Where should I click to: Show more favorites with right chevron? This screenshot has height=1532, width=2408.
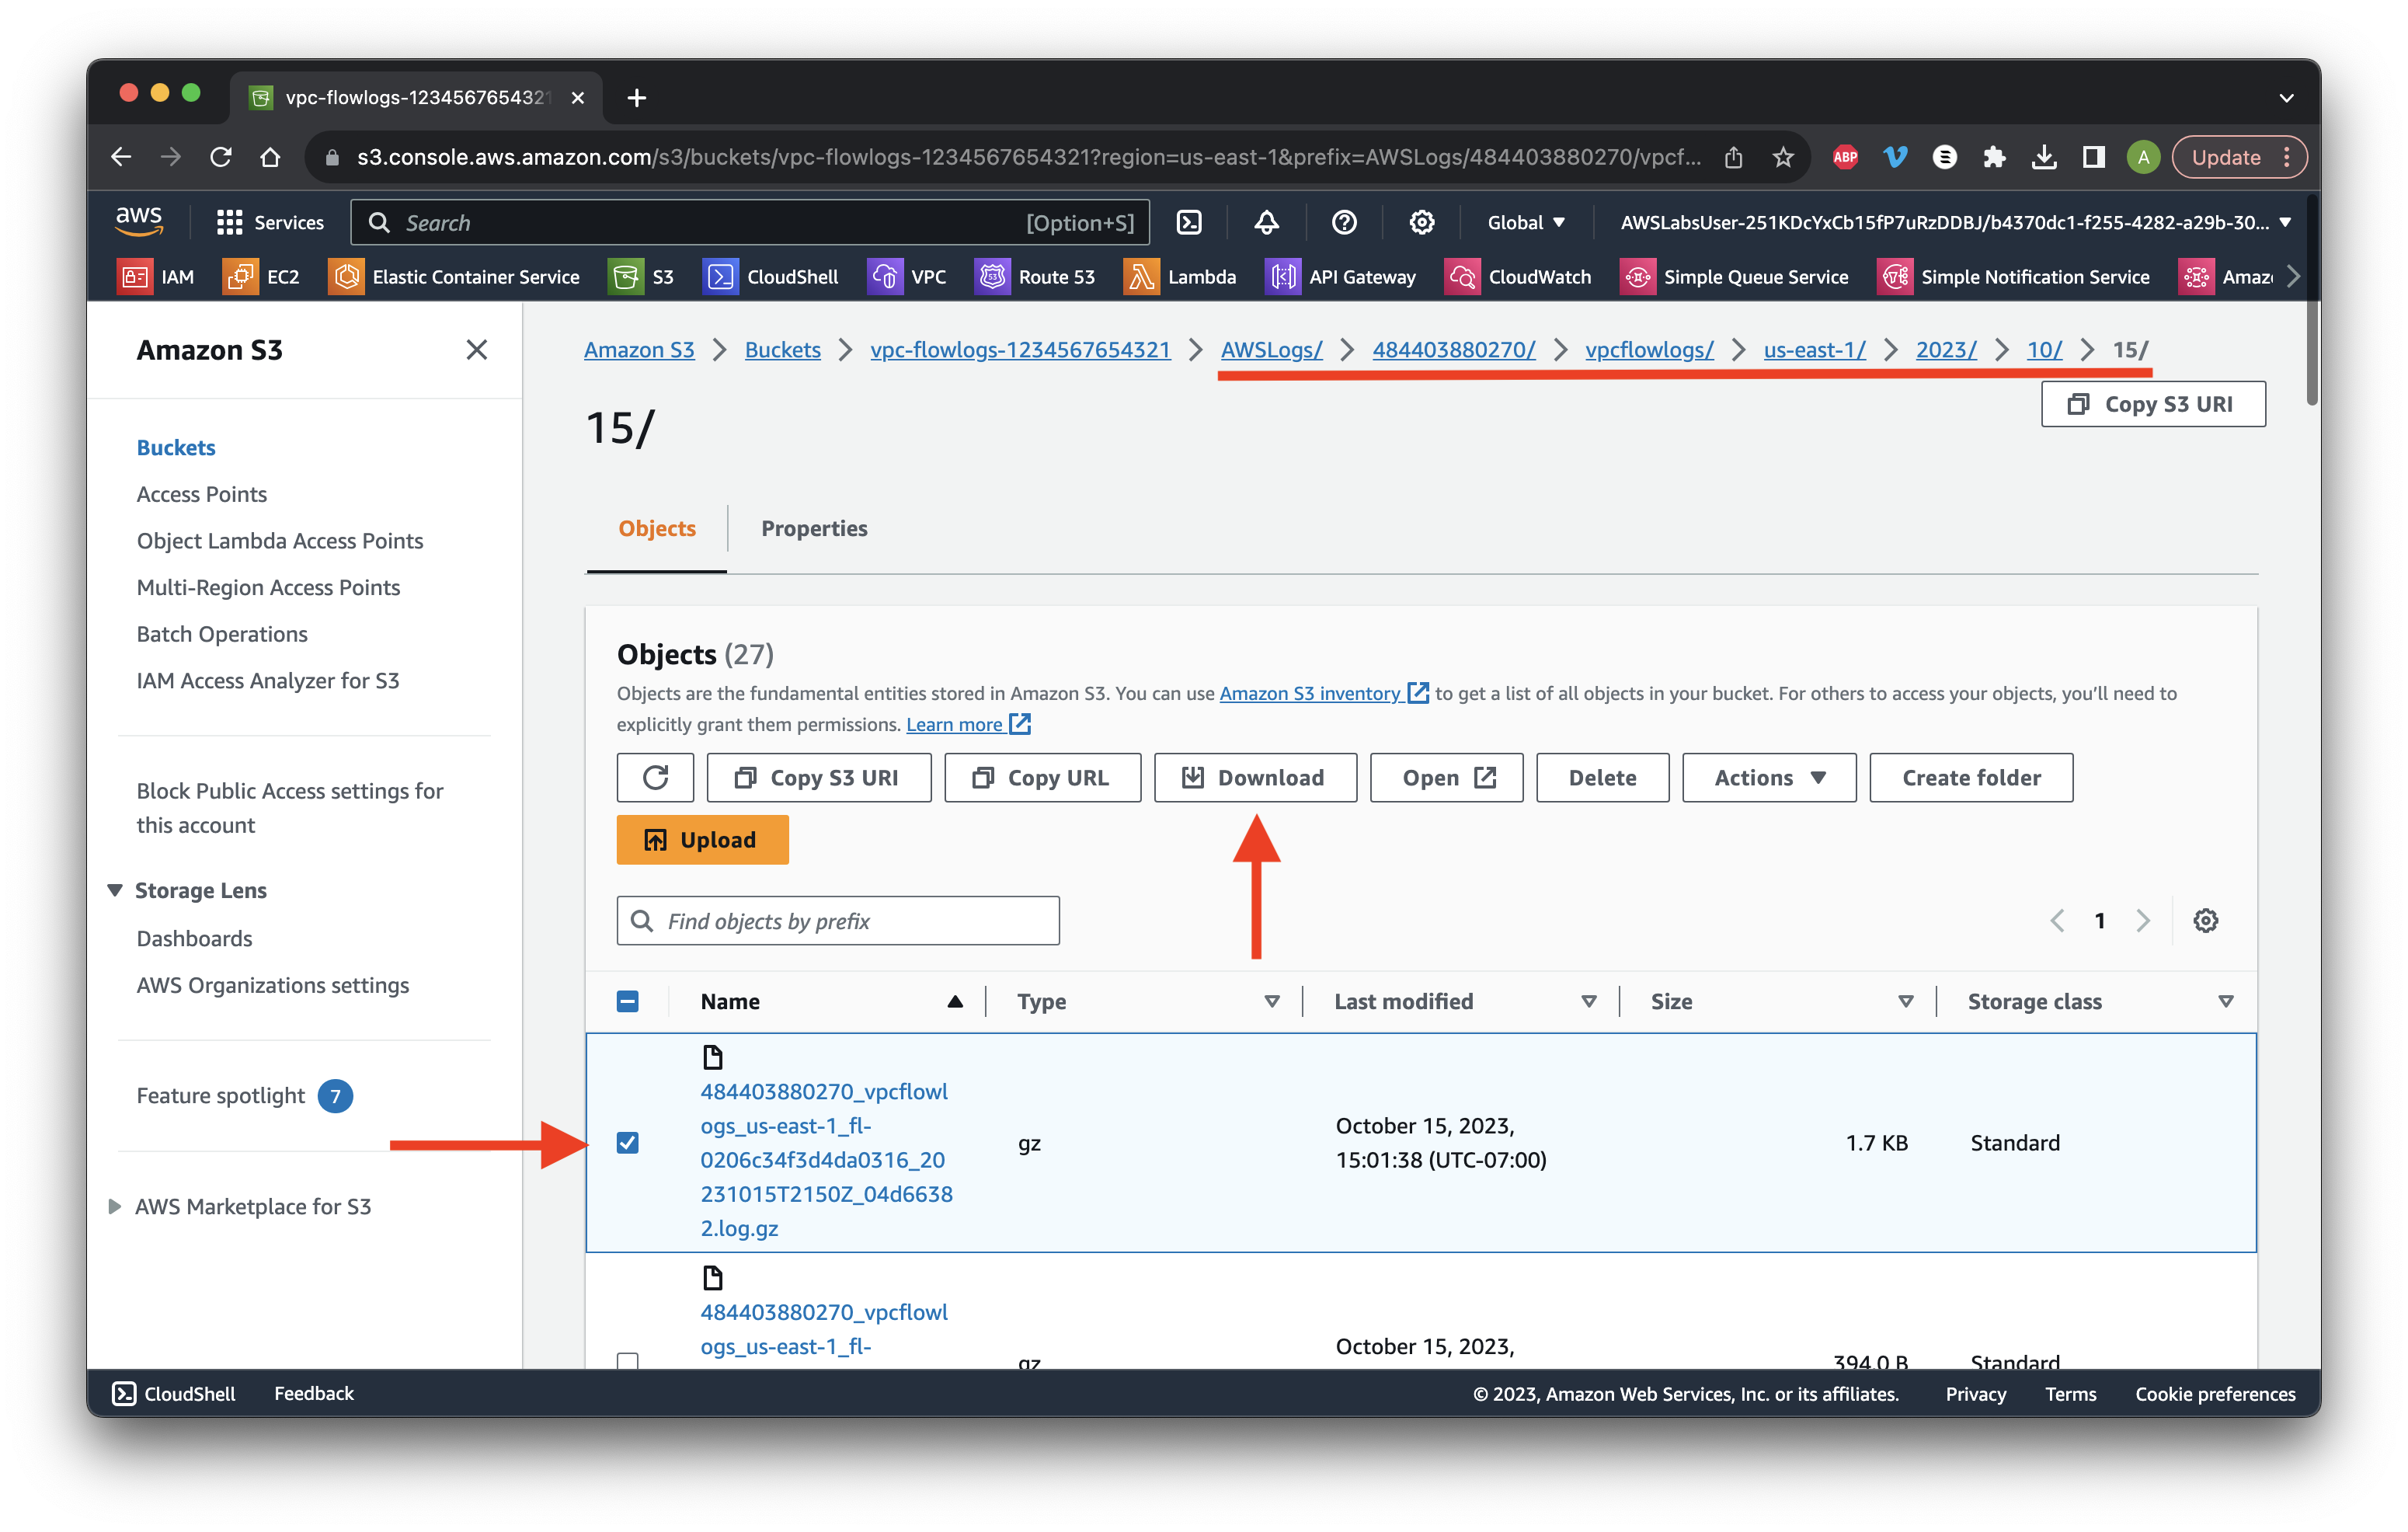point(2293,277)
